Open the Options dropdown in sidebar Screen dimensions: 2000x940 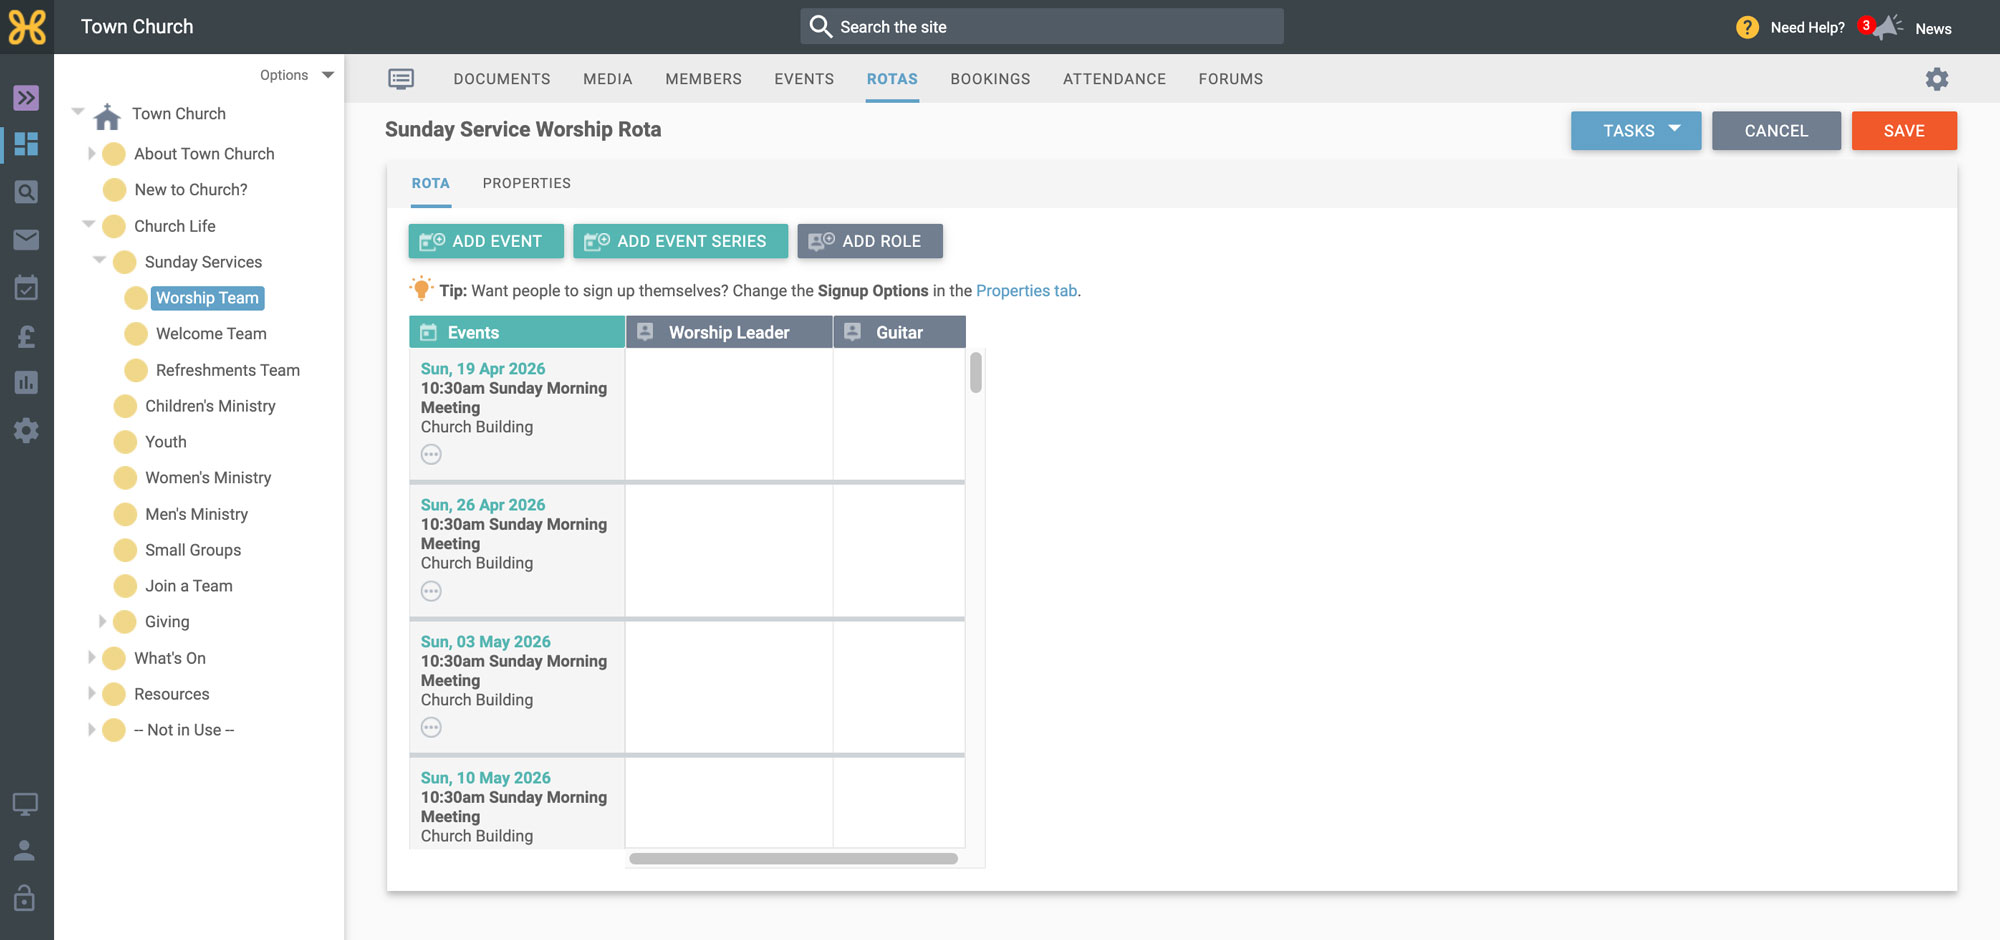[297, 75]
